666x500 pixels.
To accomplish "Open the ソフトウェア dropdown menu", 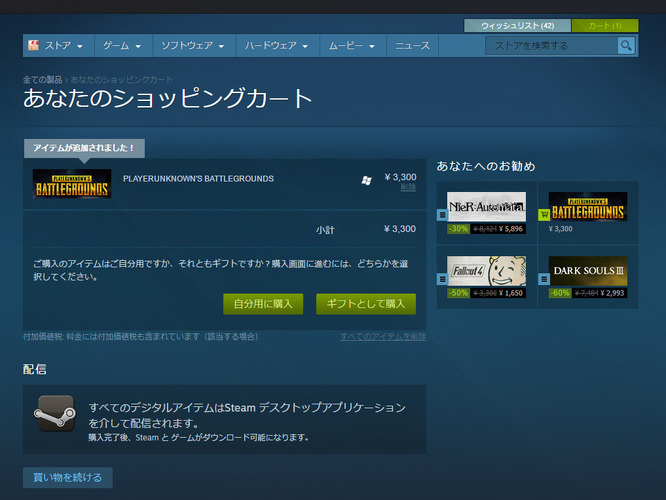I will (193, 45).
